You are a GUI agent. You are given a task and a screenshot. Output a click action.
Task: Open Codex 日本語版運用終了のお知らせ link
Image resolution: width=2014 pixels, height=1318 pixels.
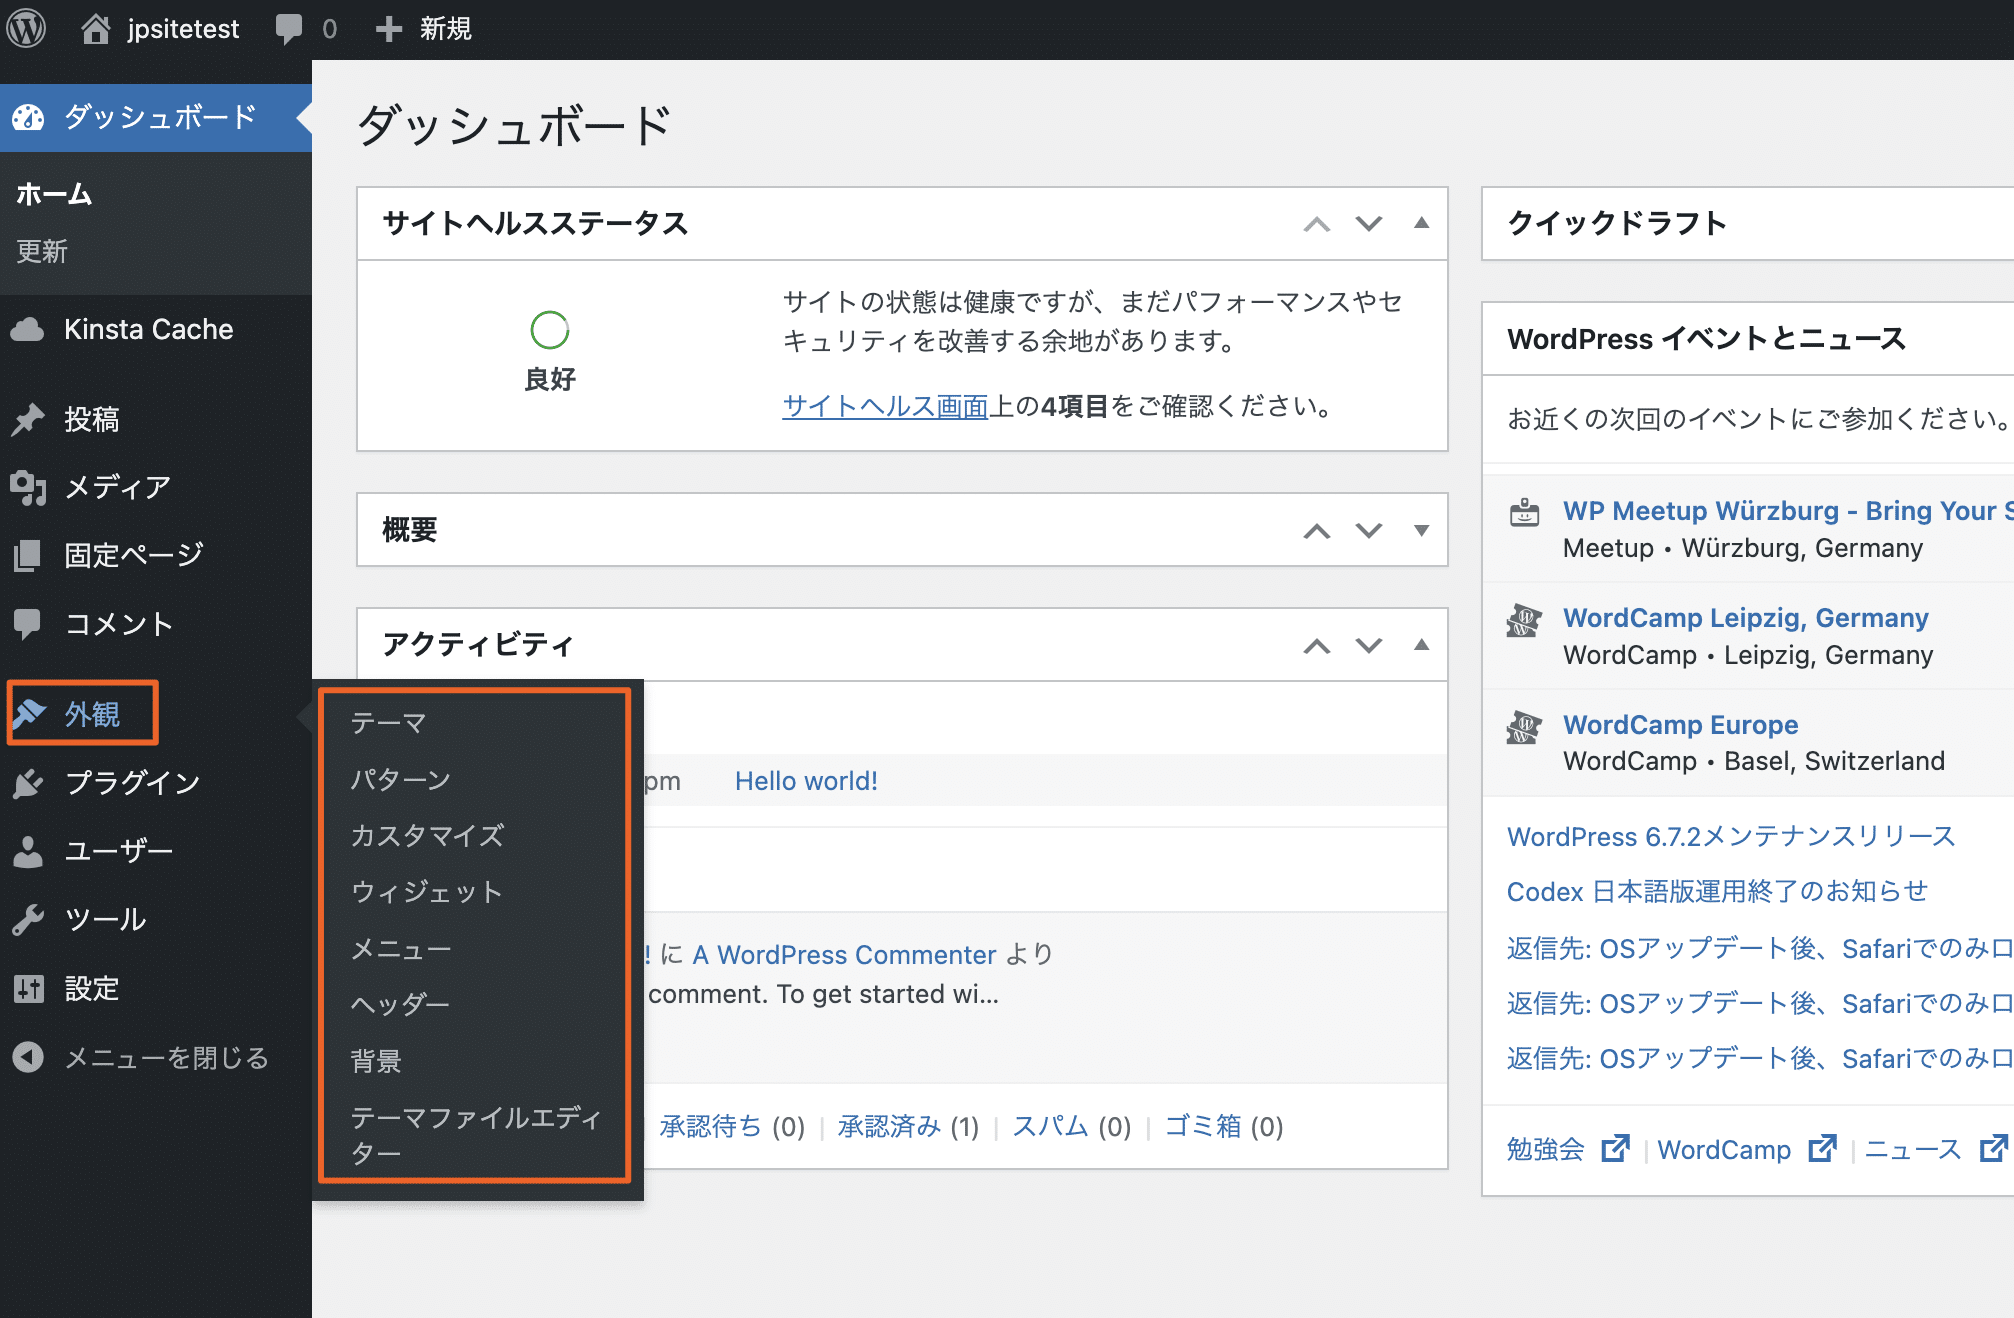tap(1717, 891)
